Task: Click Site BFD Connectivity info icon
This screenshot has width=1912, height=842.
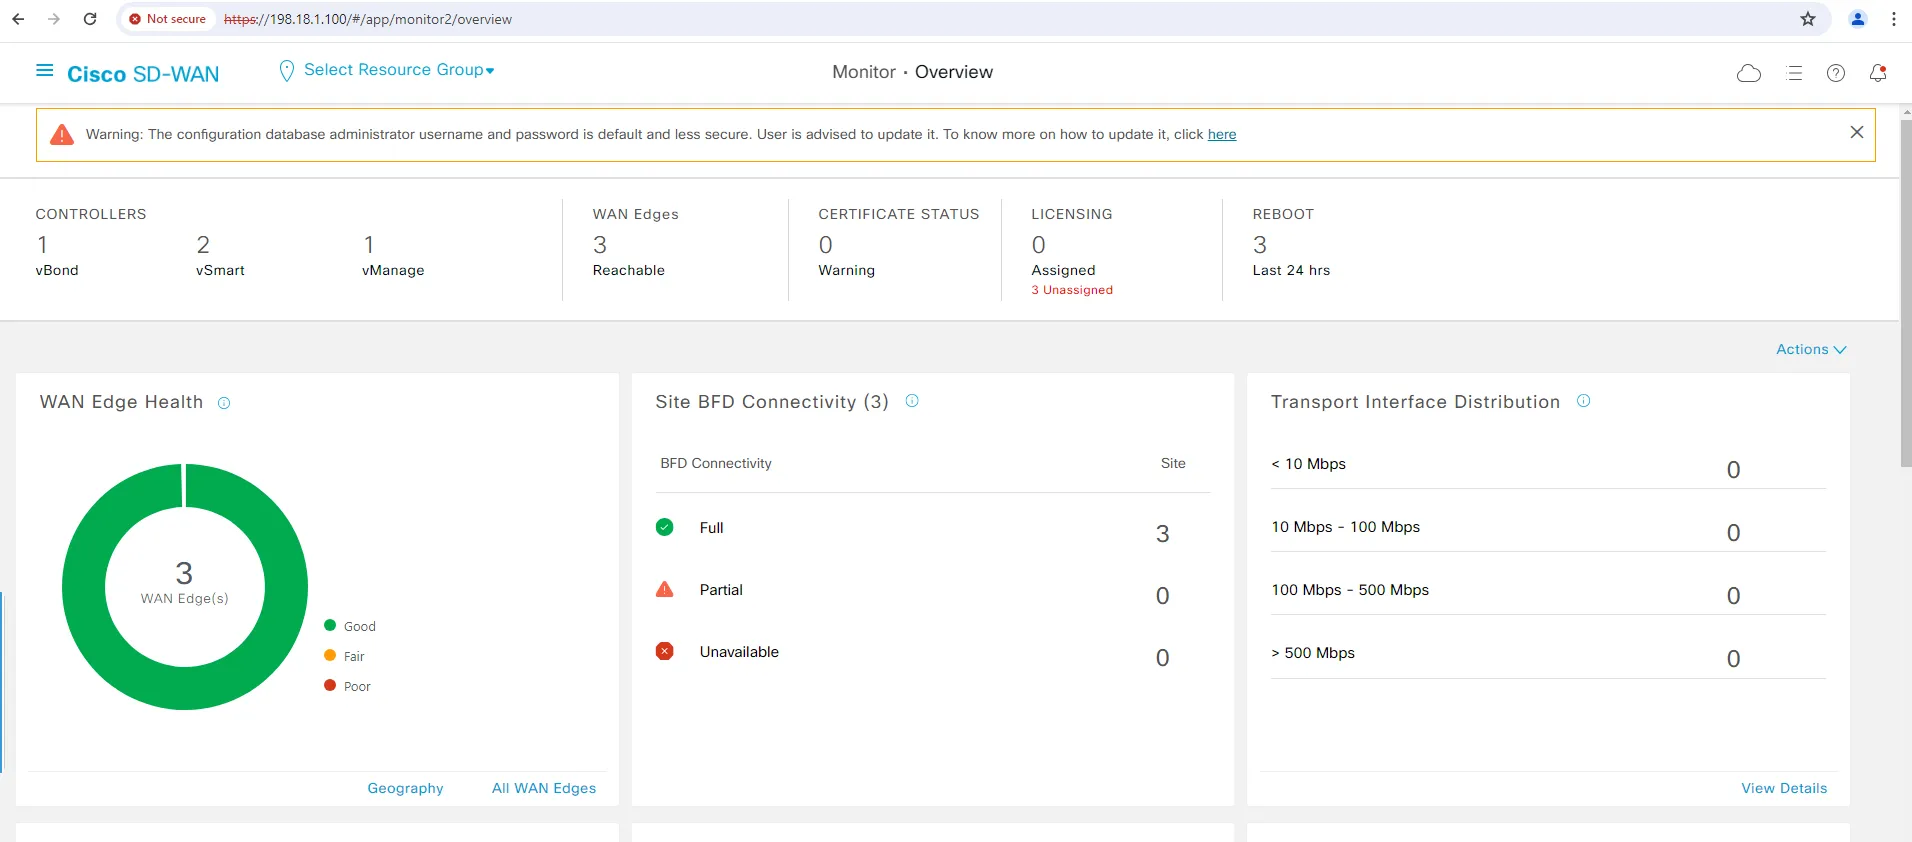Action: (911, 401)
